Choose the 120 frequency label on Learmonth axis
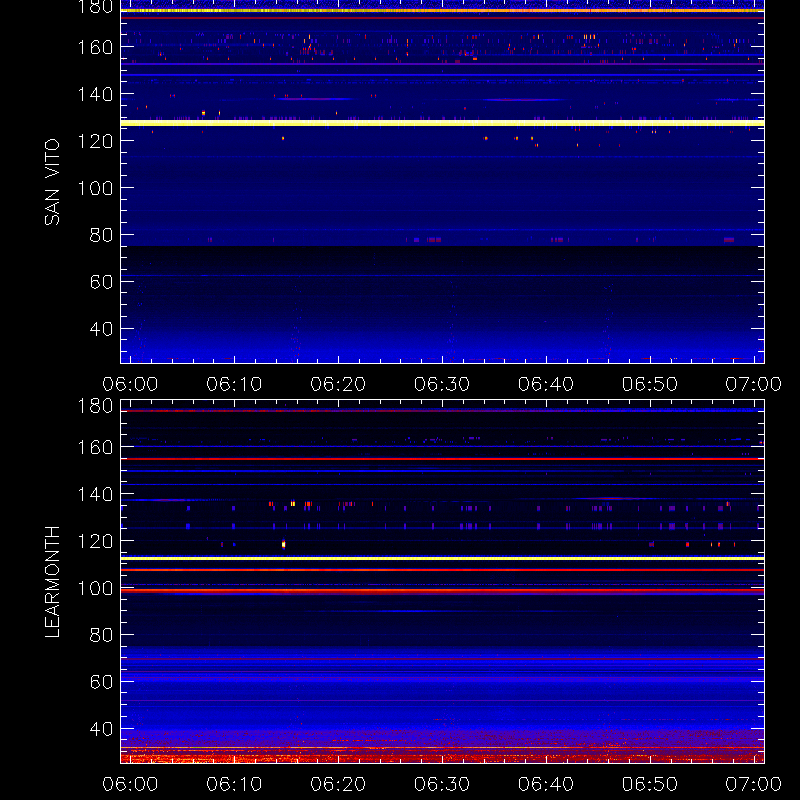 click(95, 541)
